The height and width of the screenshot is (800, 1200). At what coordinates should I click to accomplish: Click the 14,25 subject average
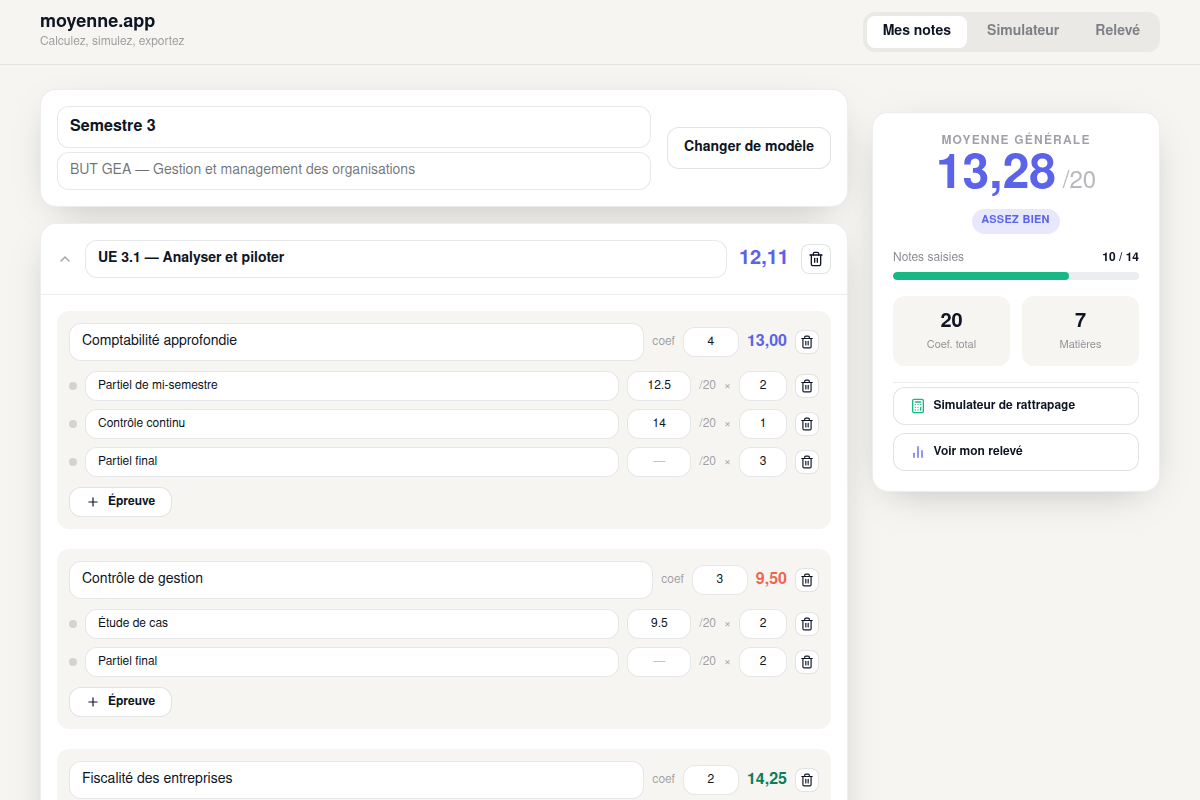(767, 780)
